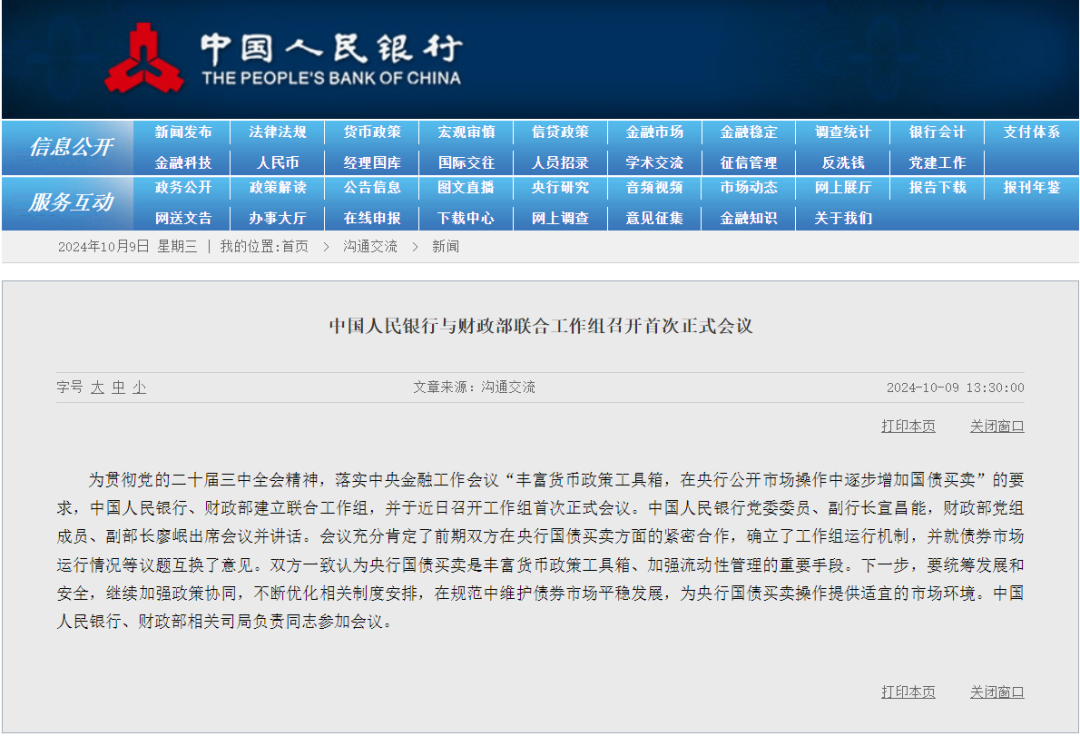Screen dimensions: 1080x736
Task: Open the 报告下载 page
Action: (937, 187)
